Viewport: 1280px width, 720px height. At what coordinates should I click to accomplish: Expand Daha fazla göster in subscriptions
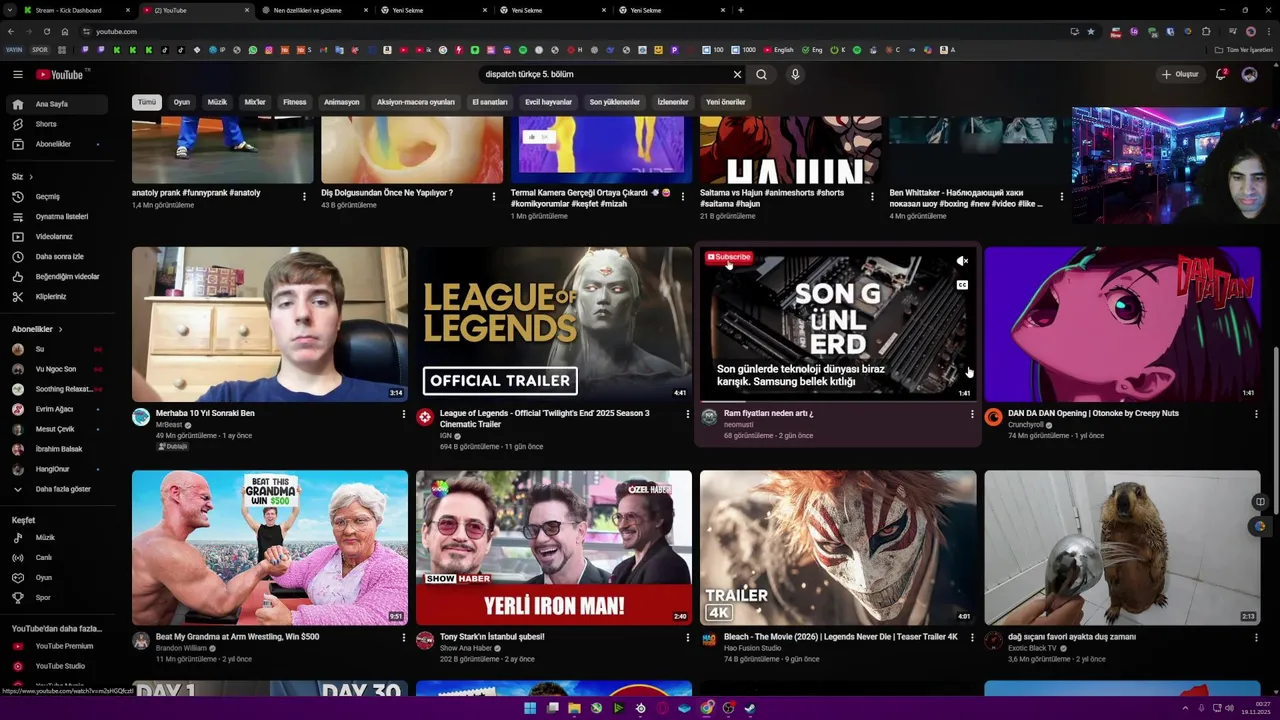coord(57,489)
